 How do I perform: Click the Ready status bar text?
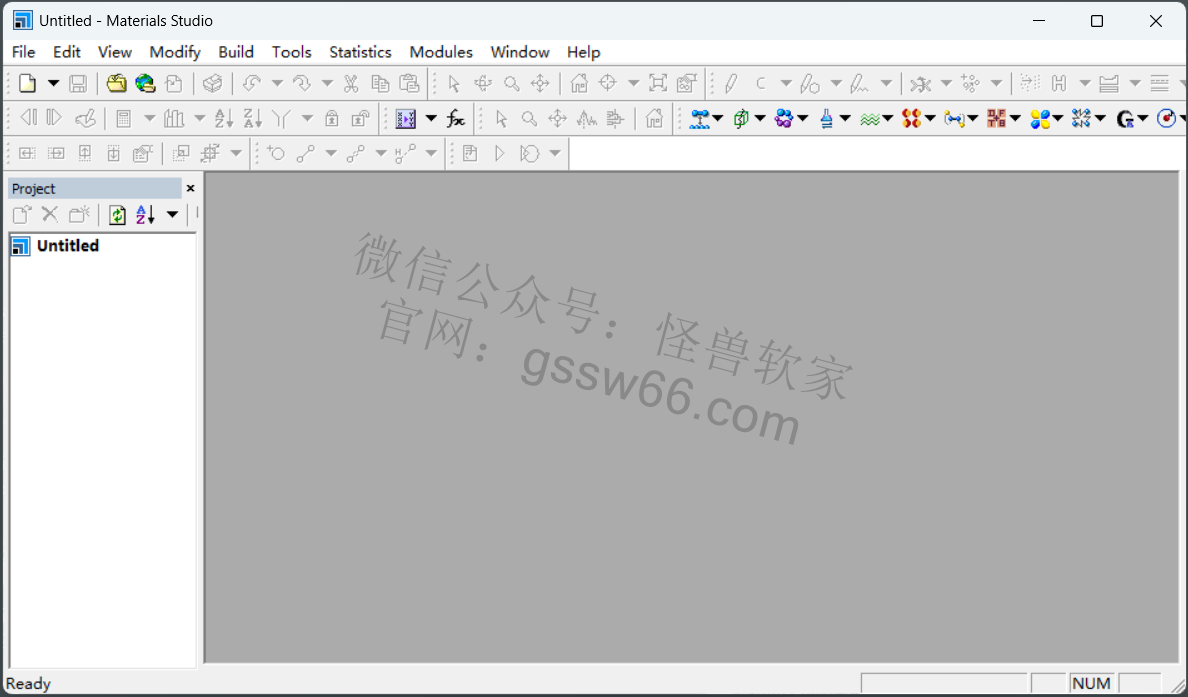click(28, 683)
